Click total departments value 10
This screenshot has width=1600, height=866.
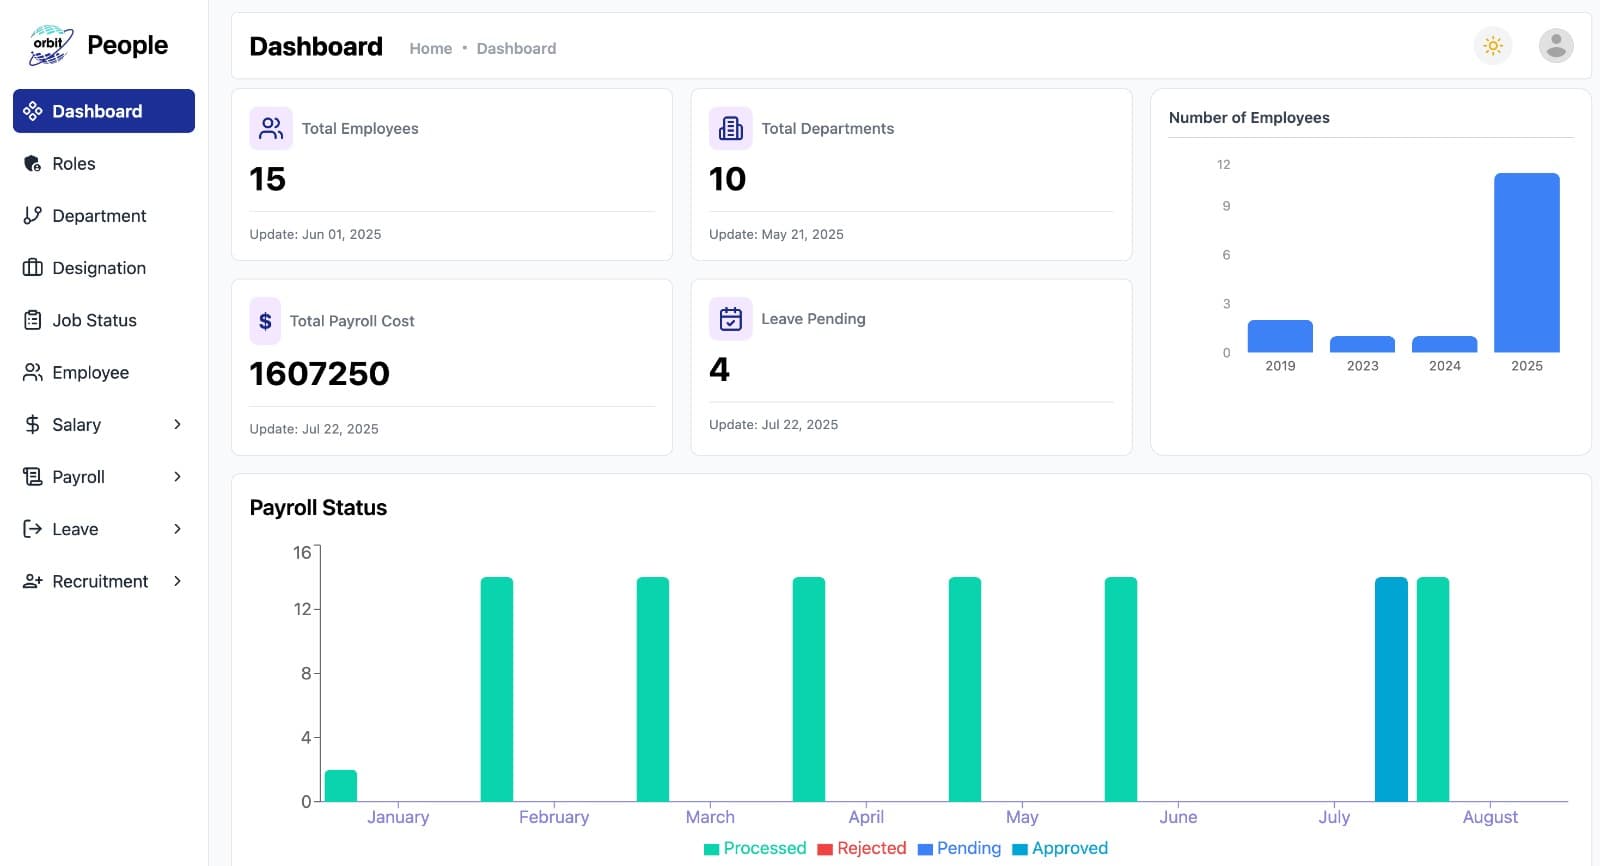[x=728, y=179]
